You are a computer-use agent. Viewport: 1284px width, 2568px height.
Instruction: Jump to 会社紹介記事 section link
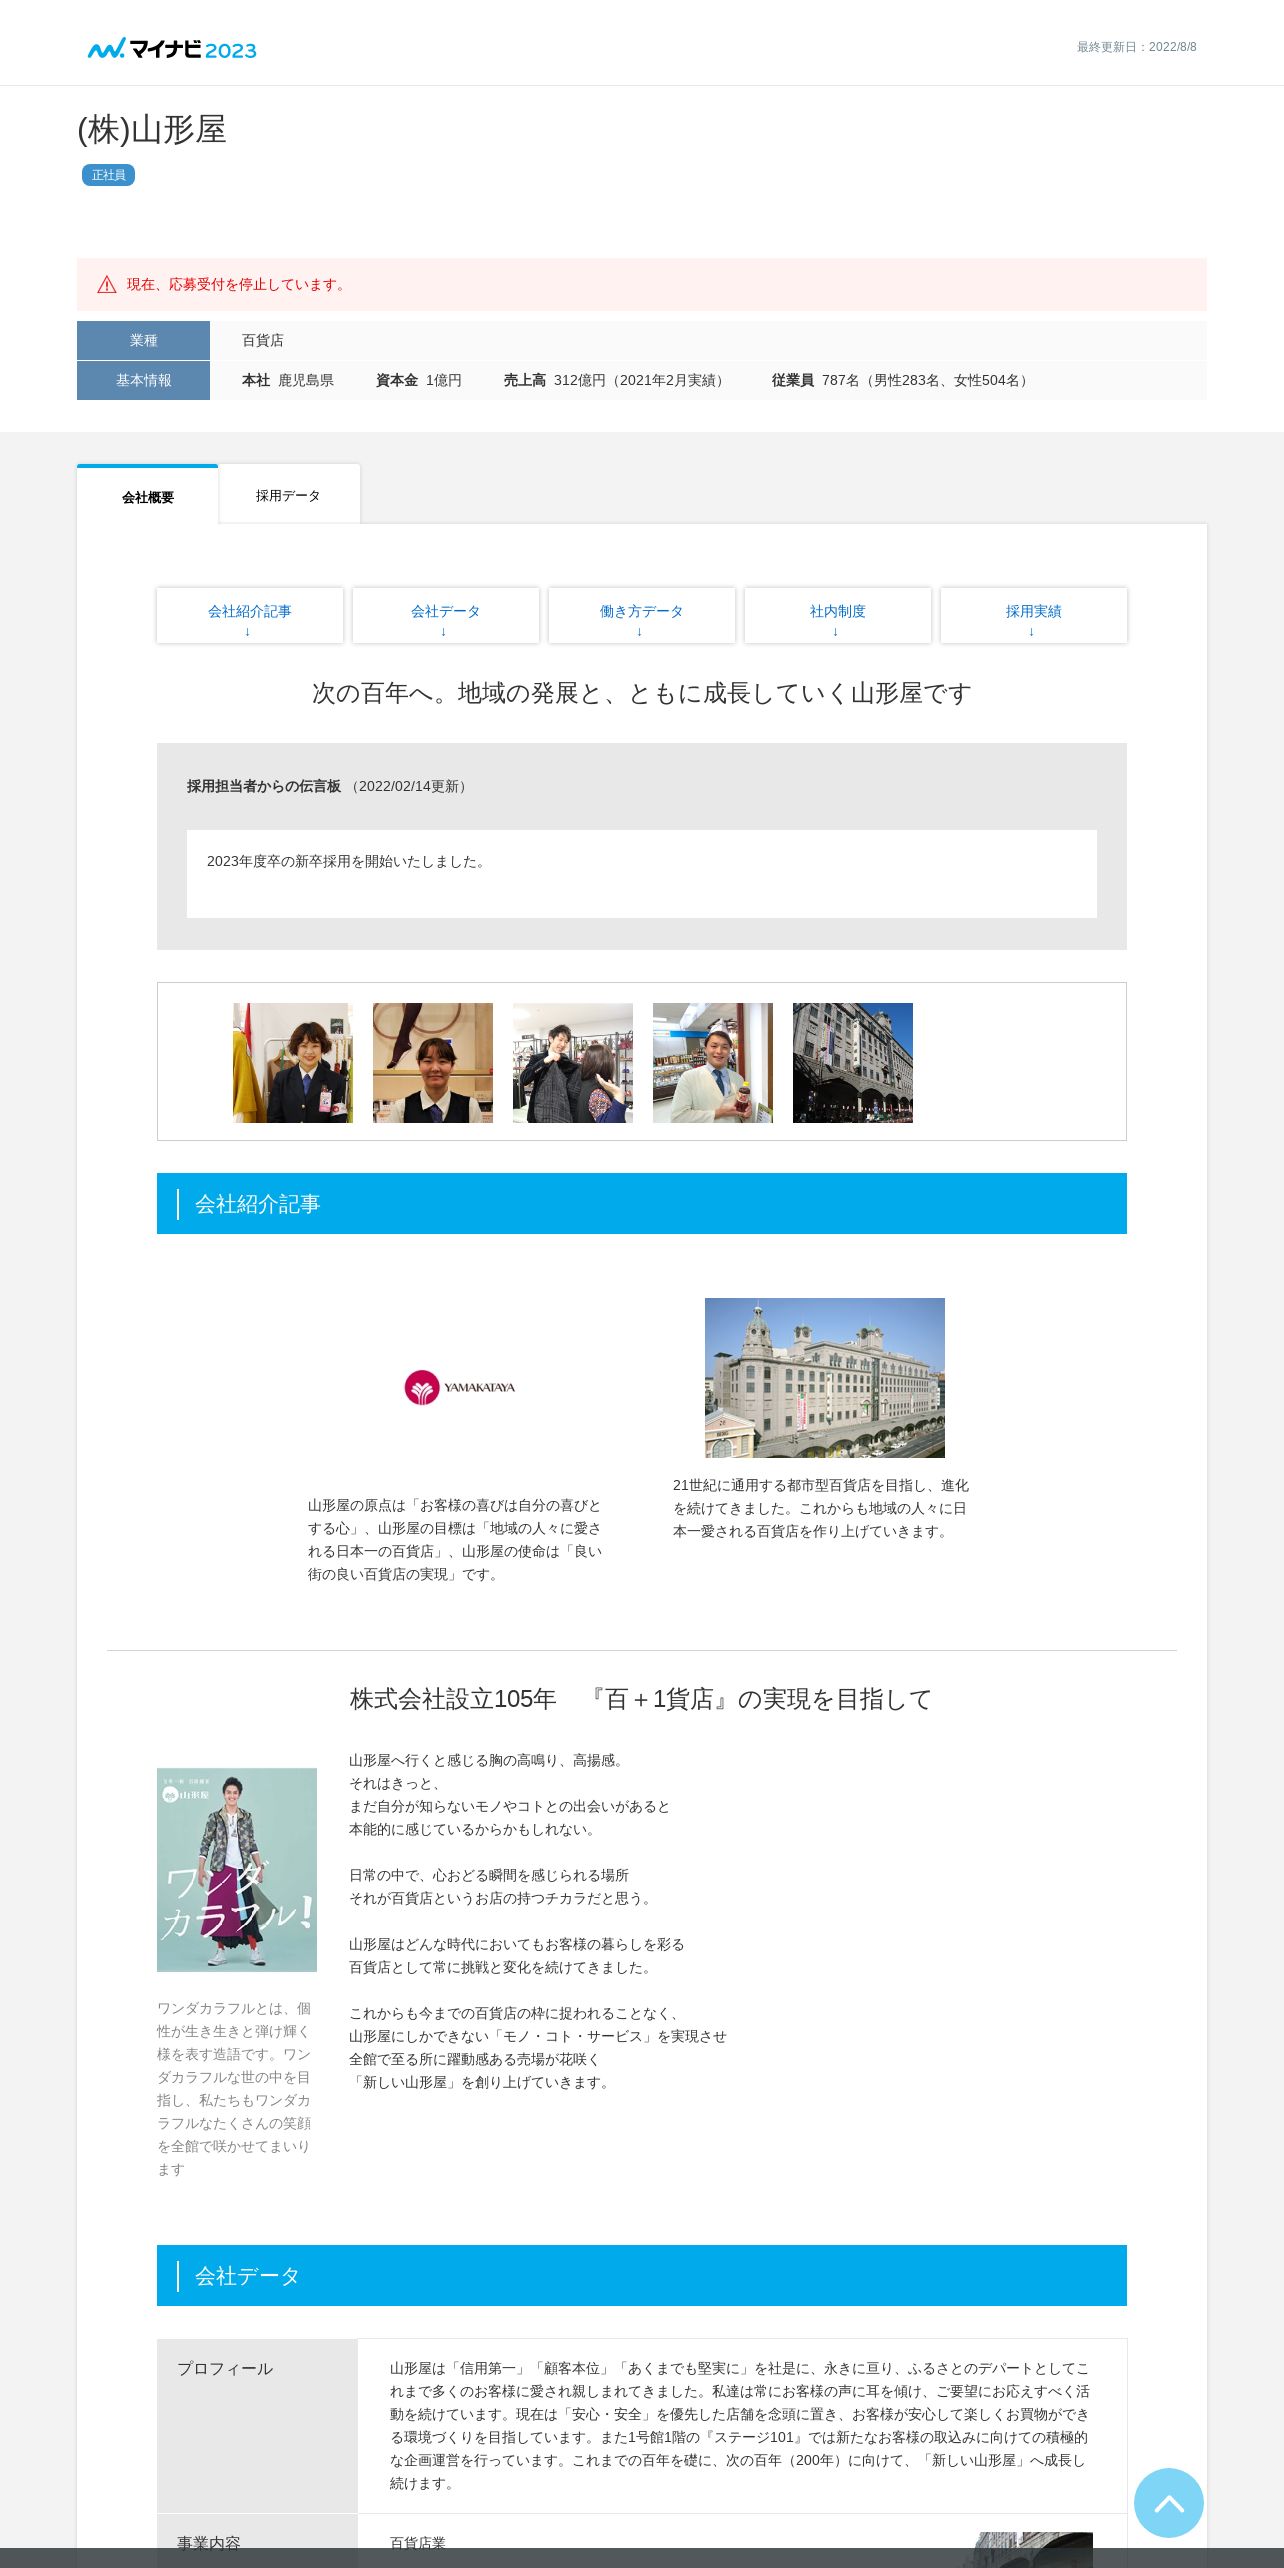click(x=250, y=616)
